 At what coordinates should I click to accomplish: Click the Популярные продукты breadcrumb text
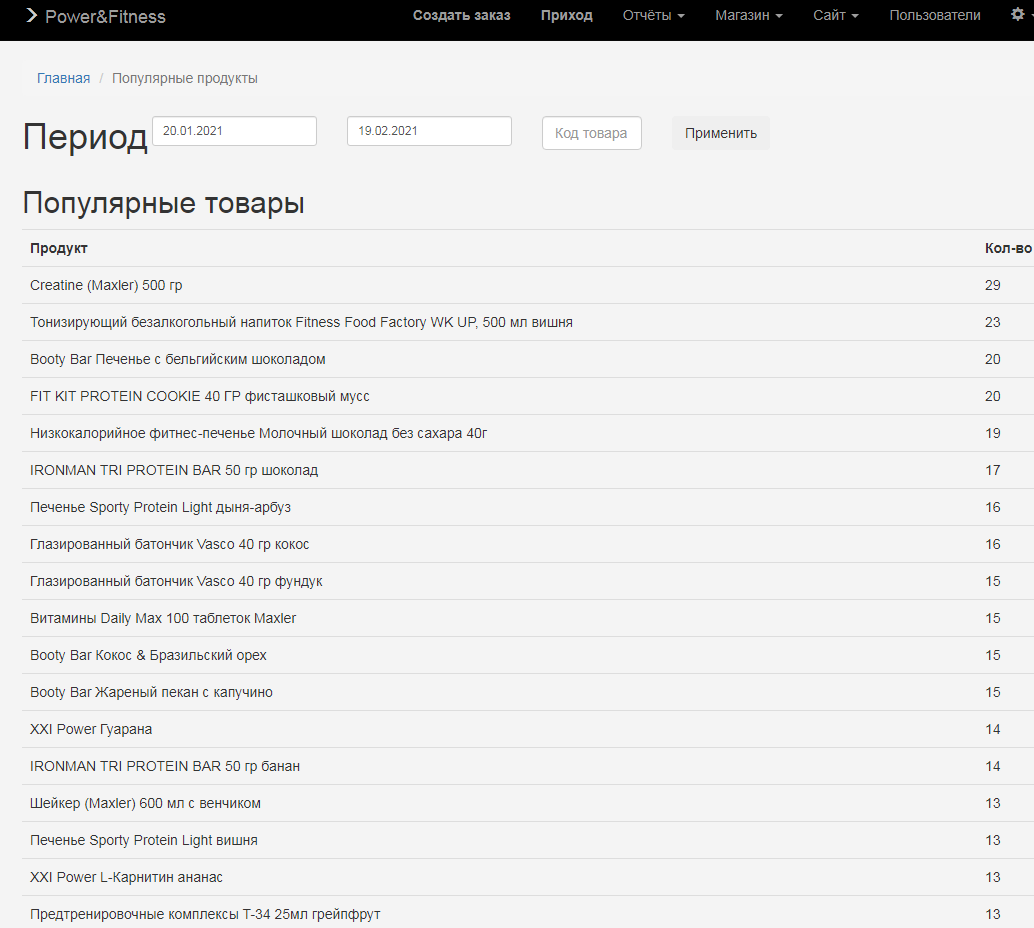click(185, 78)
